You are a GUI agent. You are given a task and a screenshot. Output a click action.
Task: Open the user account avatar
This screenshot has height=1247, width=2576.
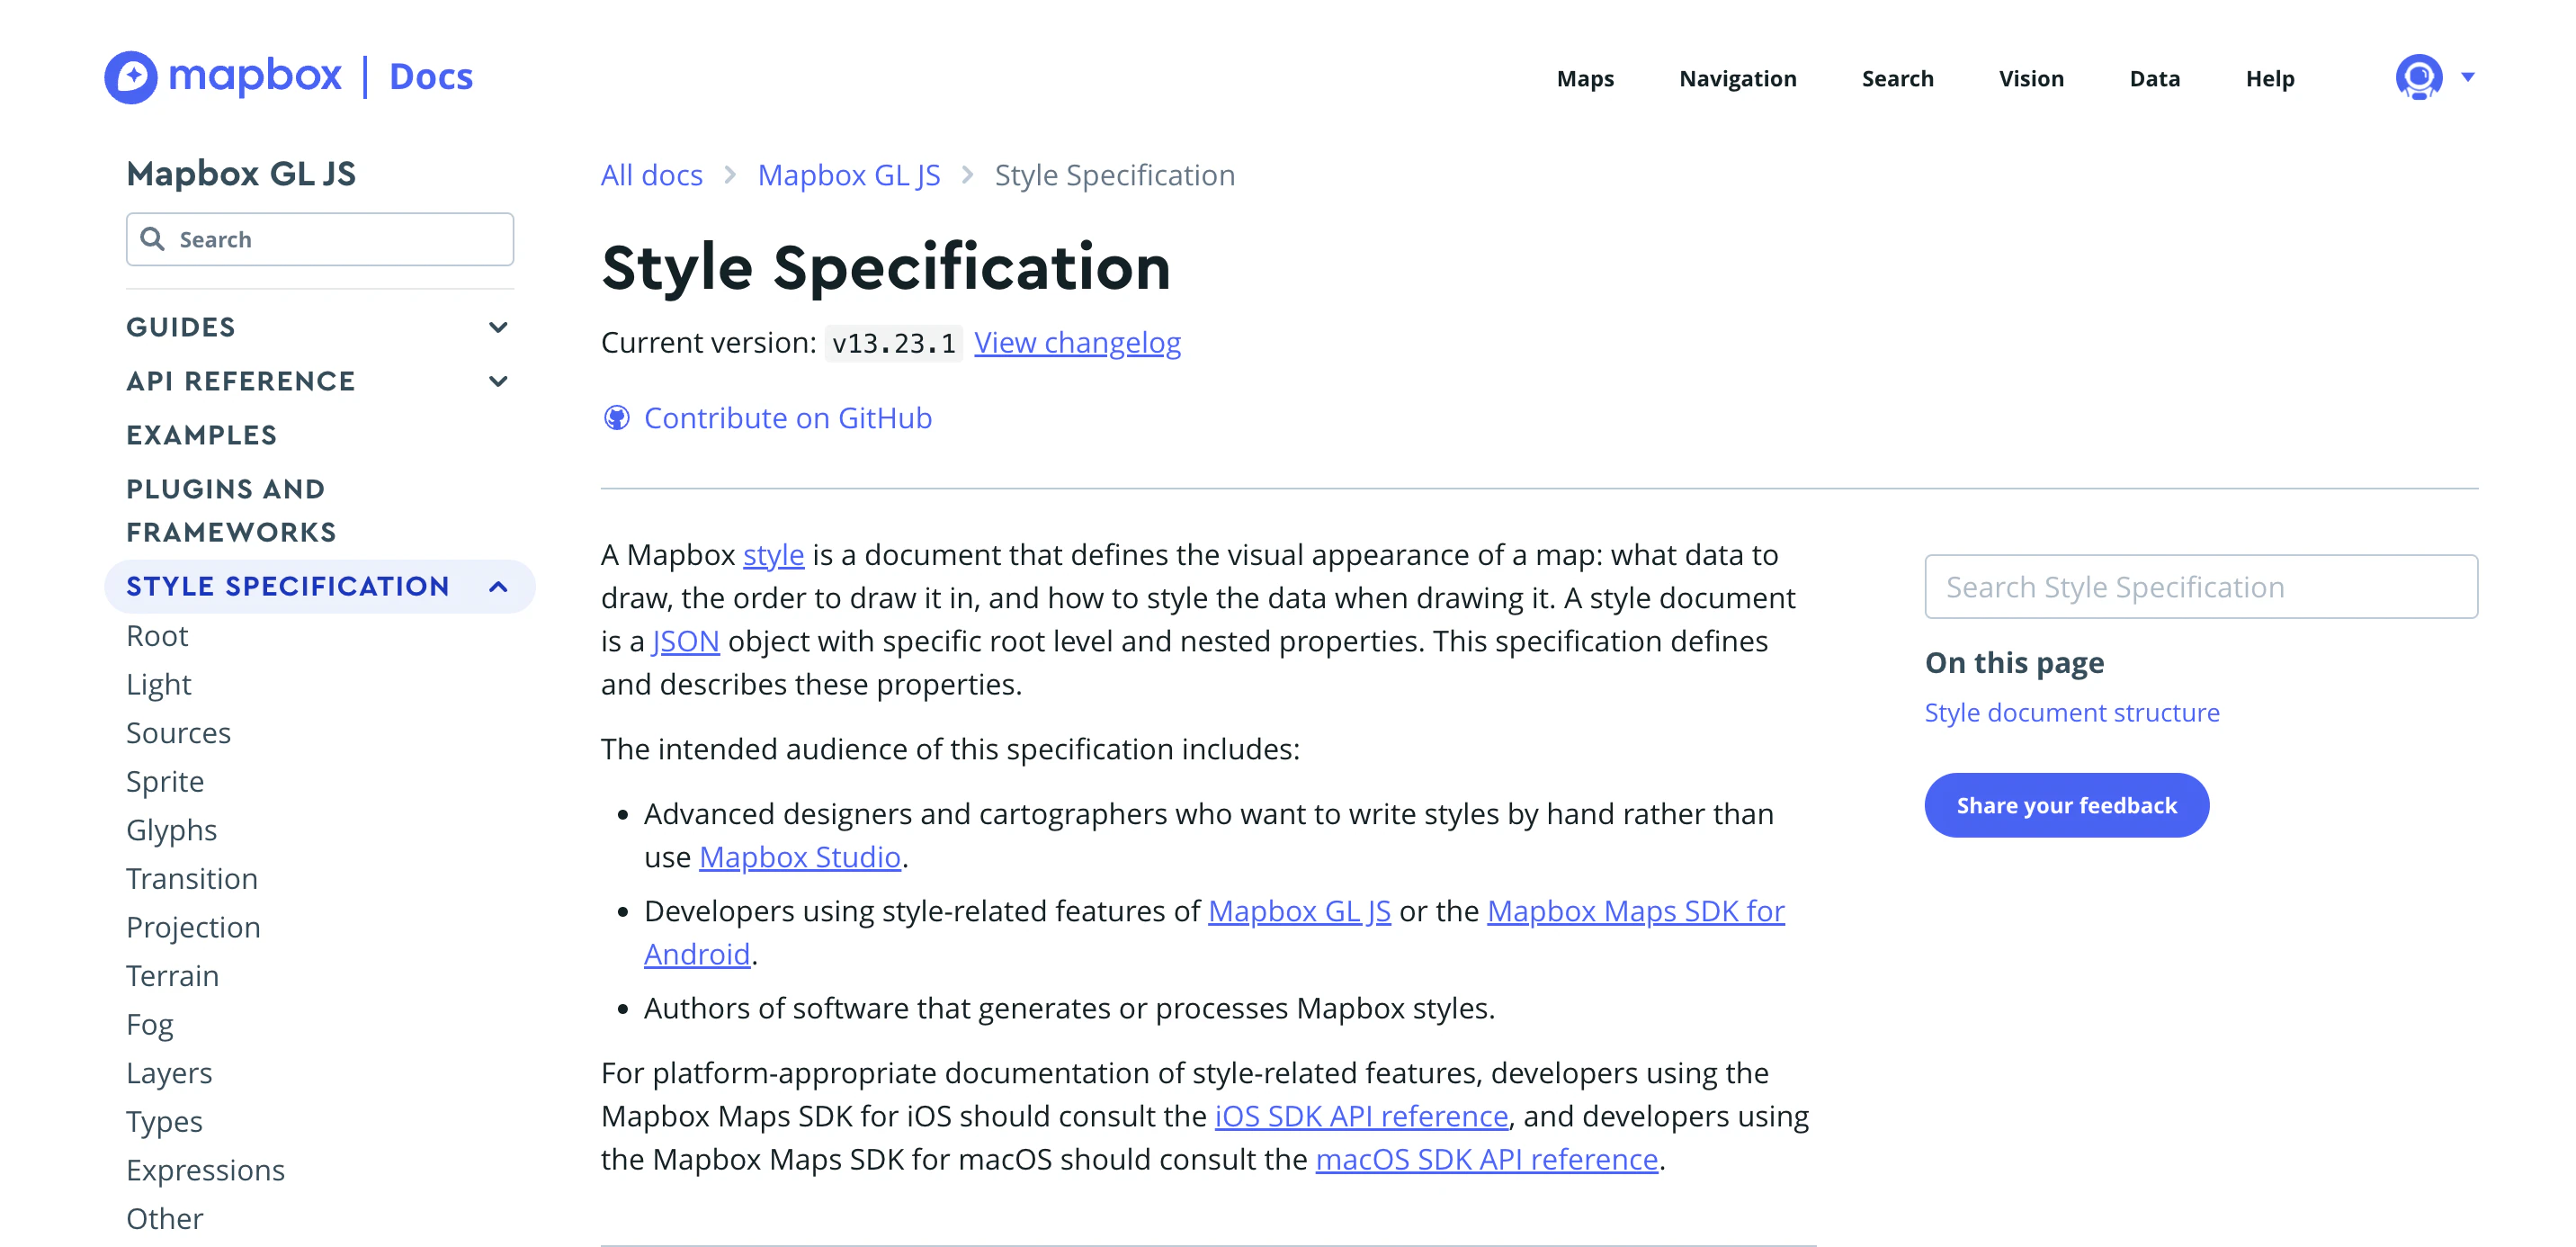click(2418, 77)
